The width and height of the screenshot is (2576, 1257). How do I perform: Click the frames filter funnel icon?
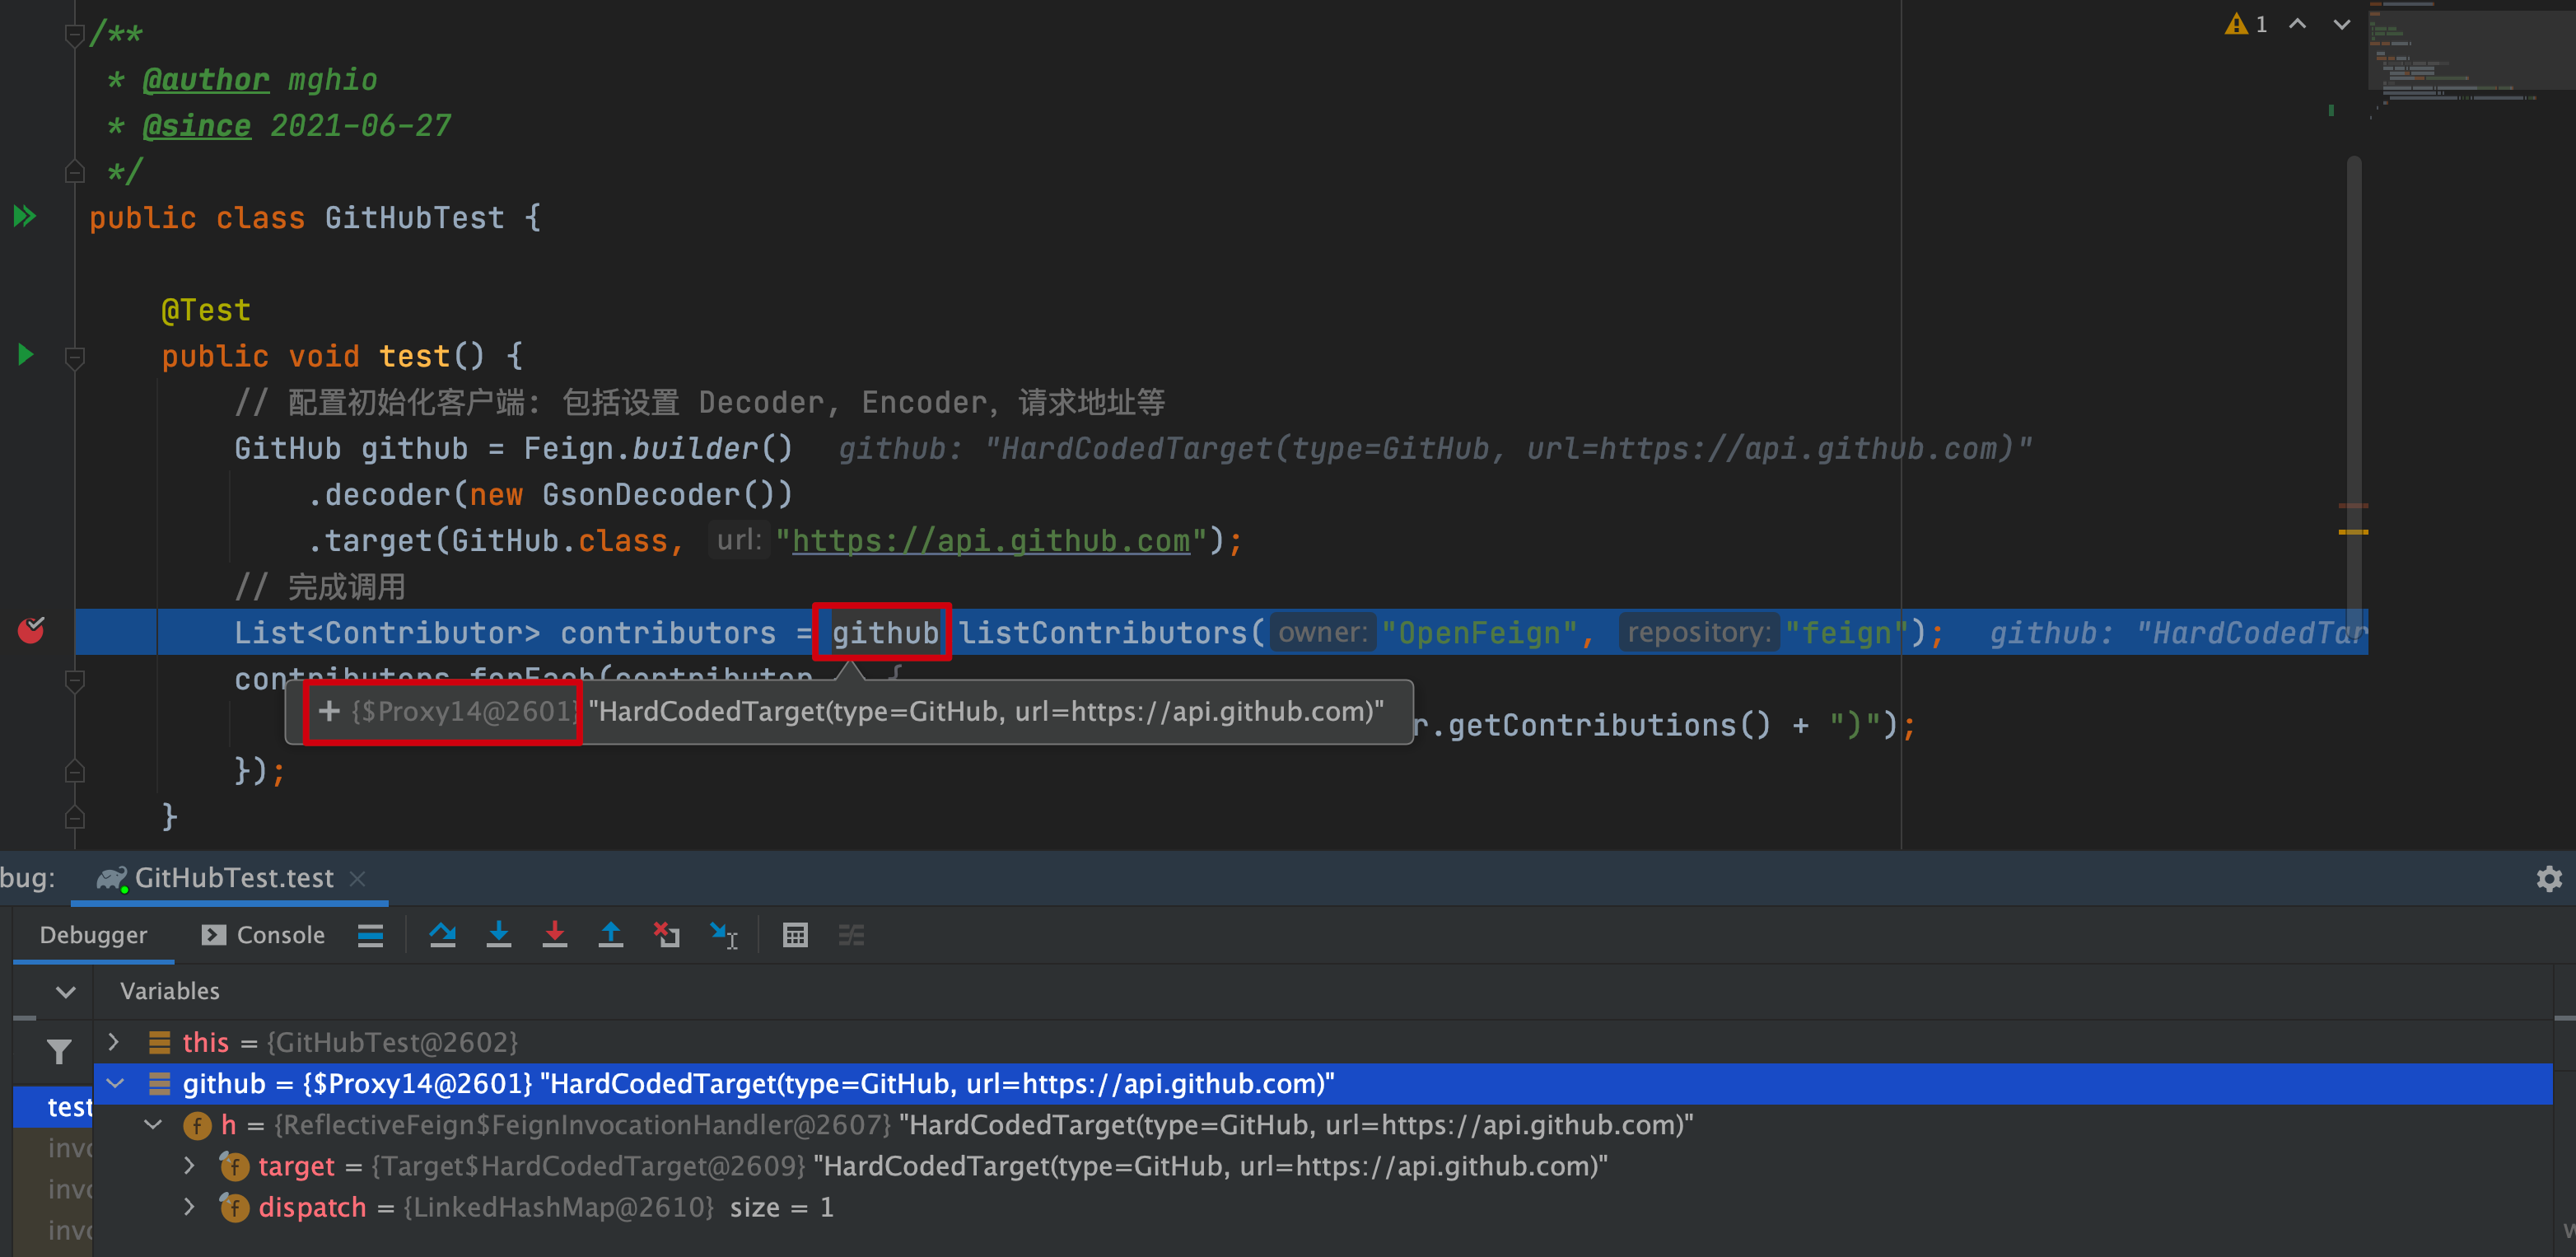point(59,1051)
